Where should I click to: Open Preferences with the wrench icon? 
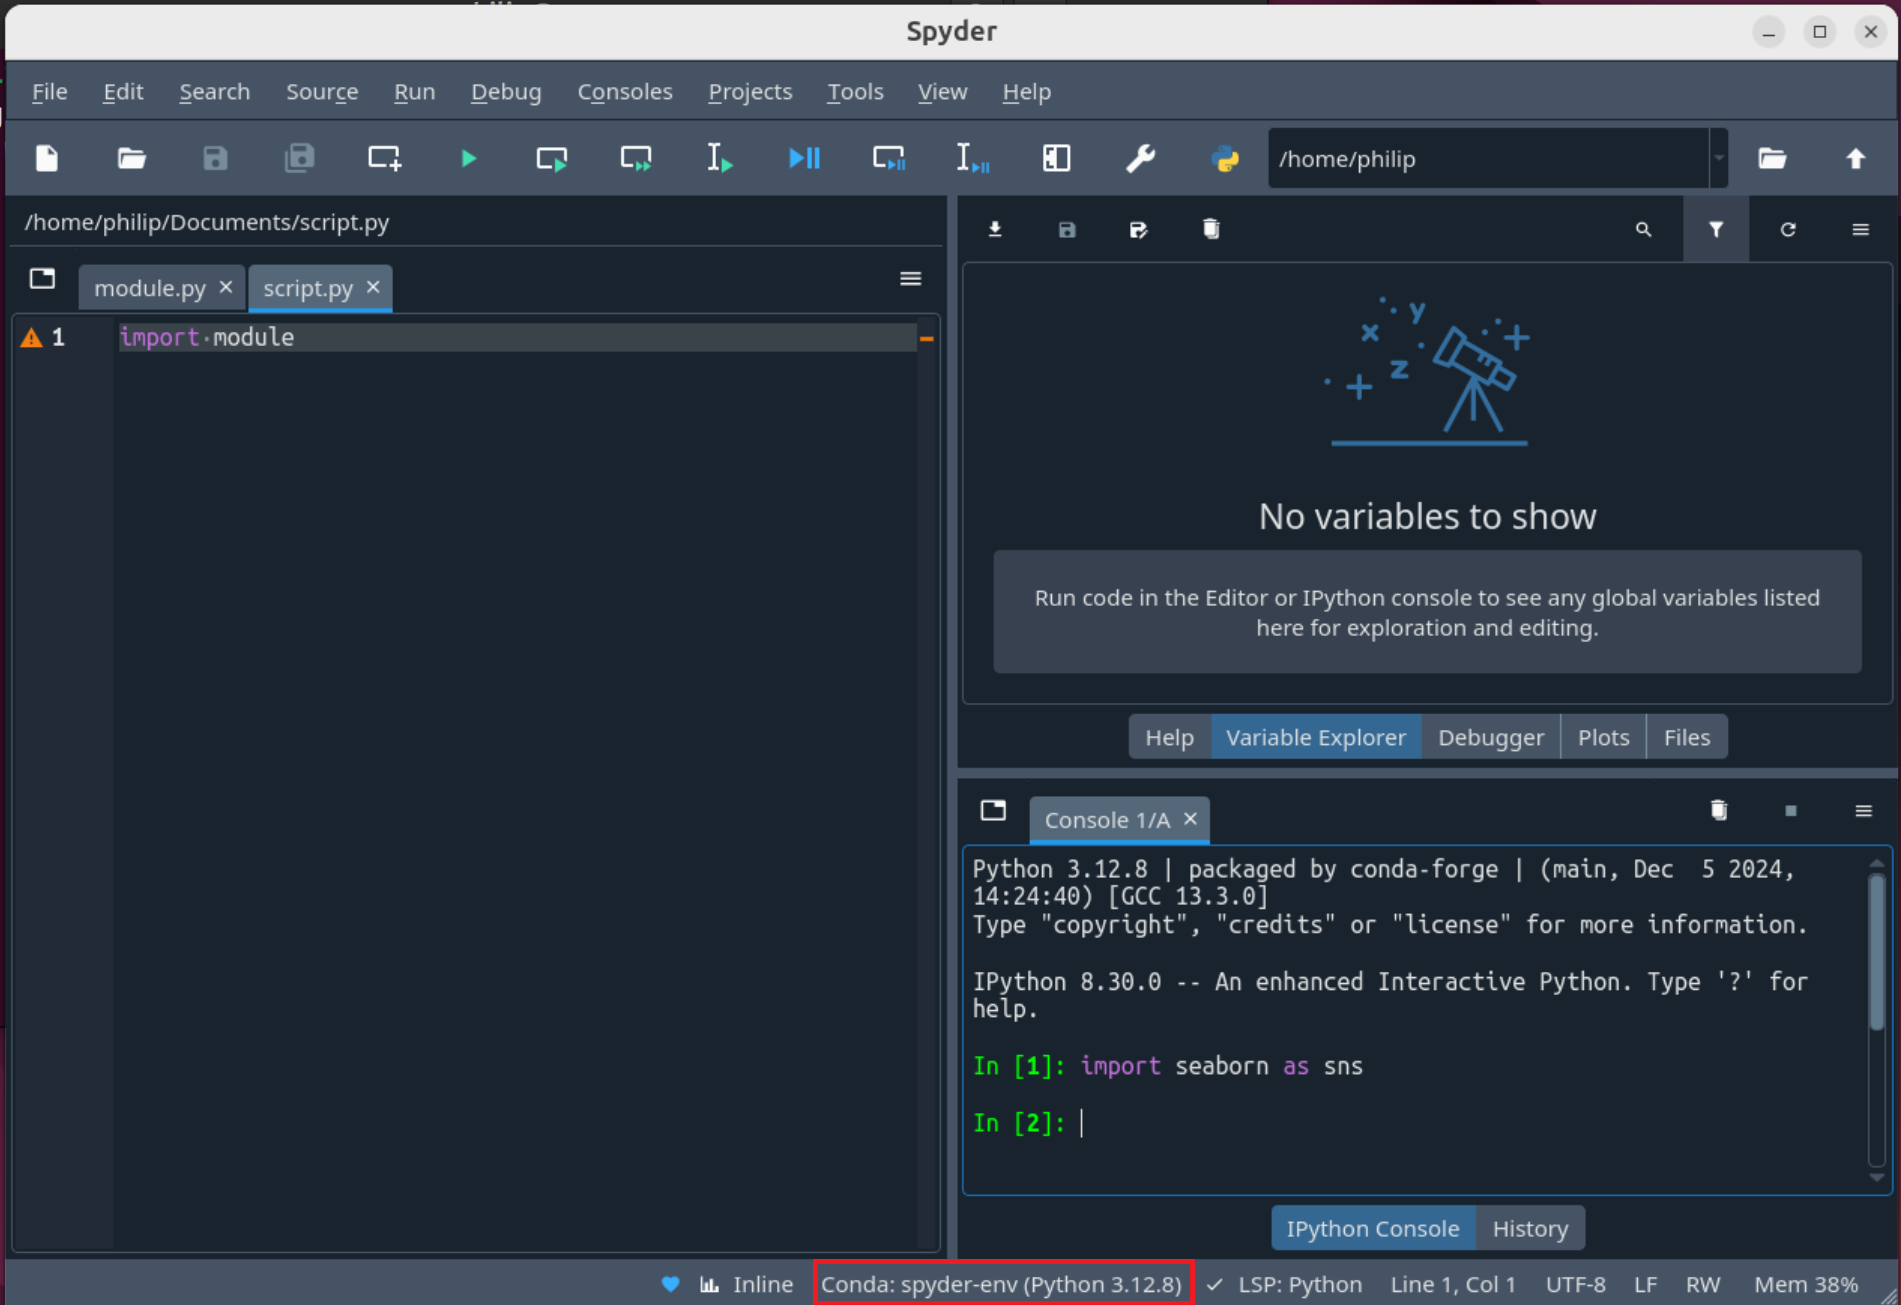tap(1141, 158)
